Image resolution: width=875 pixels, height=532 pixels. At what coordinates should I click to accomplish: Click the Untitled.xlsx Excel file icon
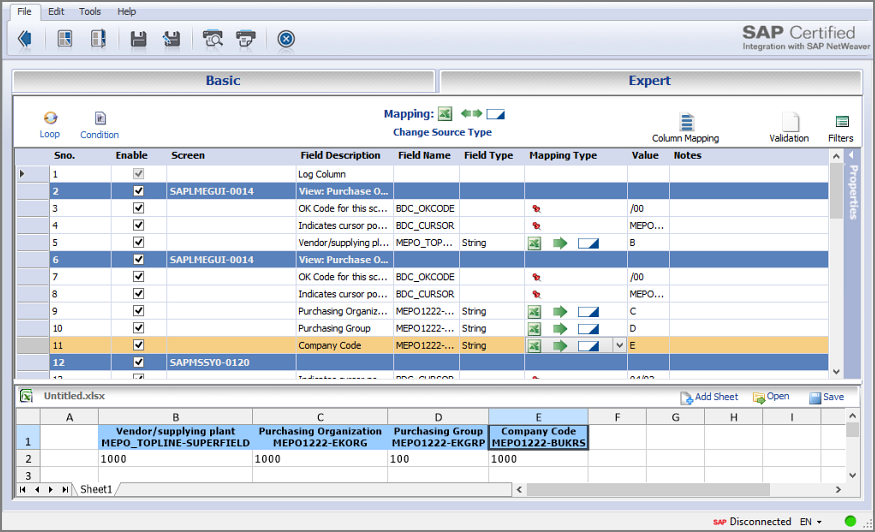point(26,396)
